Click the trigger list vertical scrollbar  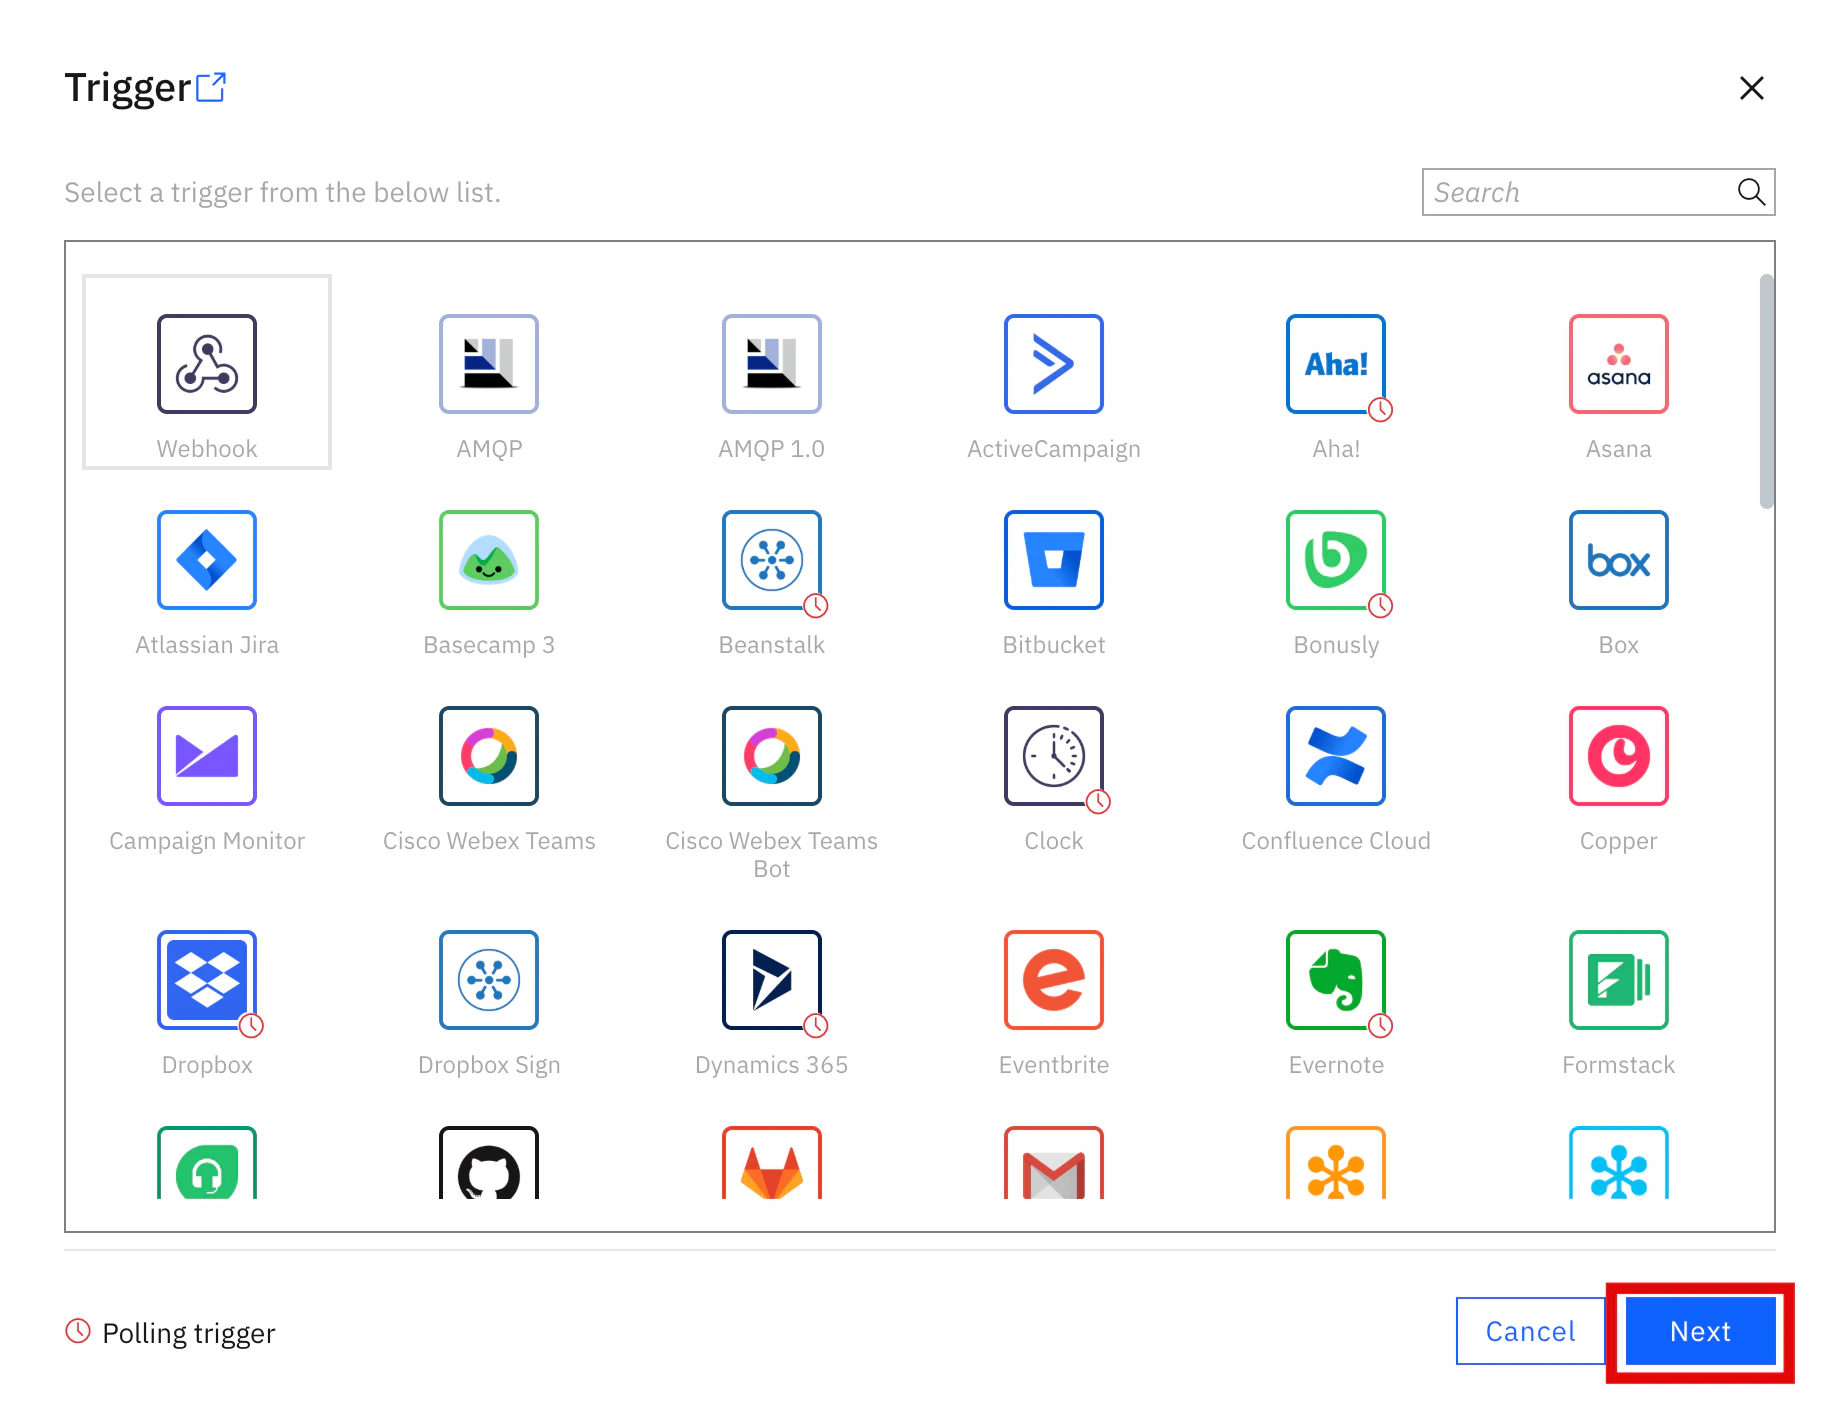[x=1767, y=391]
